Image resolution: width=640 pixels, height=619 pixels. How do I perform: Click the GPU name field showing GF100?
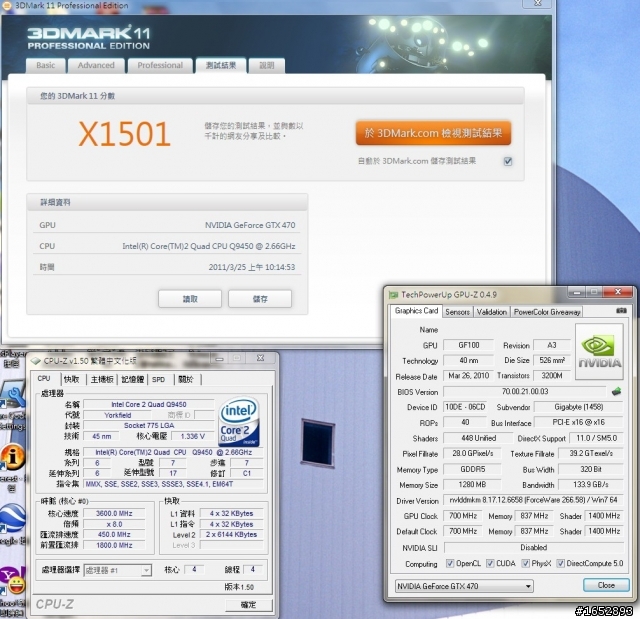point(469,345)
